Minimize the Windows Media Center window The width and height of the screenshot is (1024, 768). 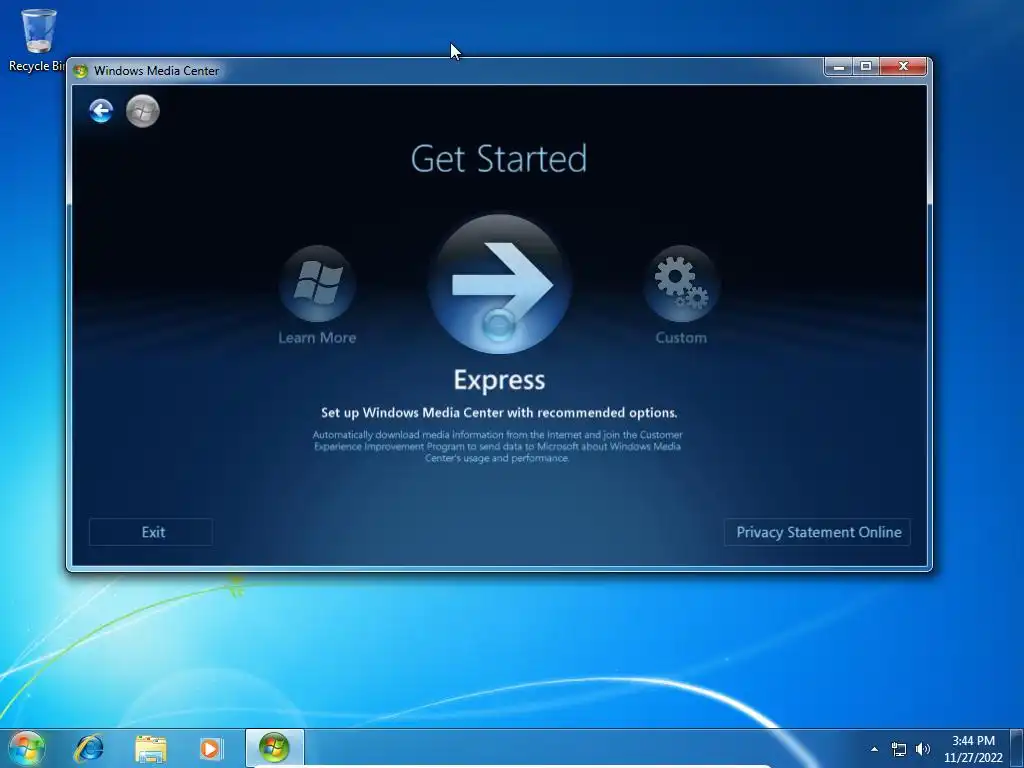839,67
